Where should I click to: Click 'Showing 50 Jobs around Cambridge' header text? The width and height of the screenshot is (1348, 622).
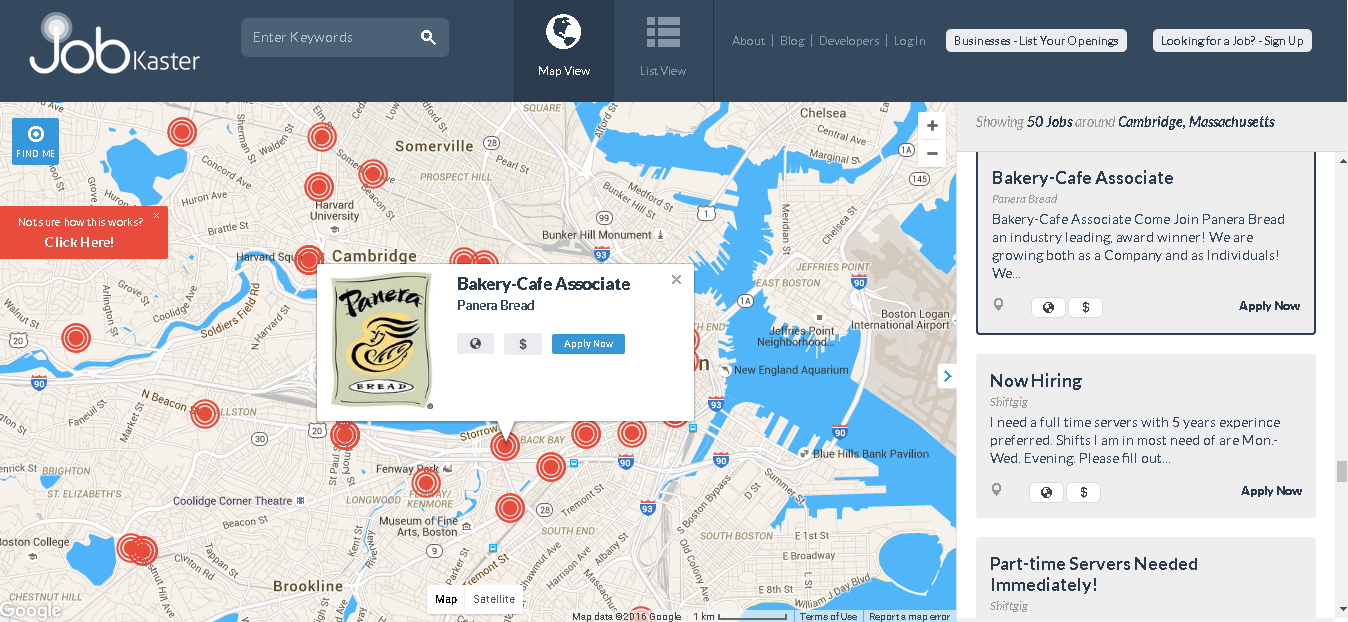1125,122
